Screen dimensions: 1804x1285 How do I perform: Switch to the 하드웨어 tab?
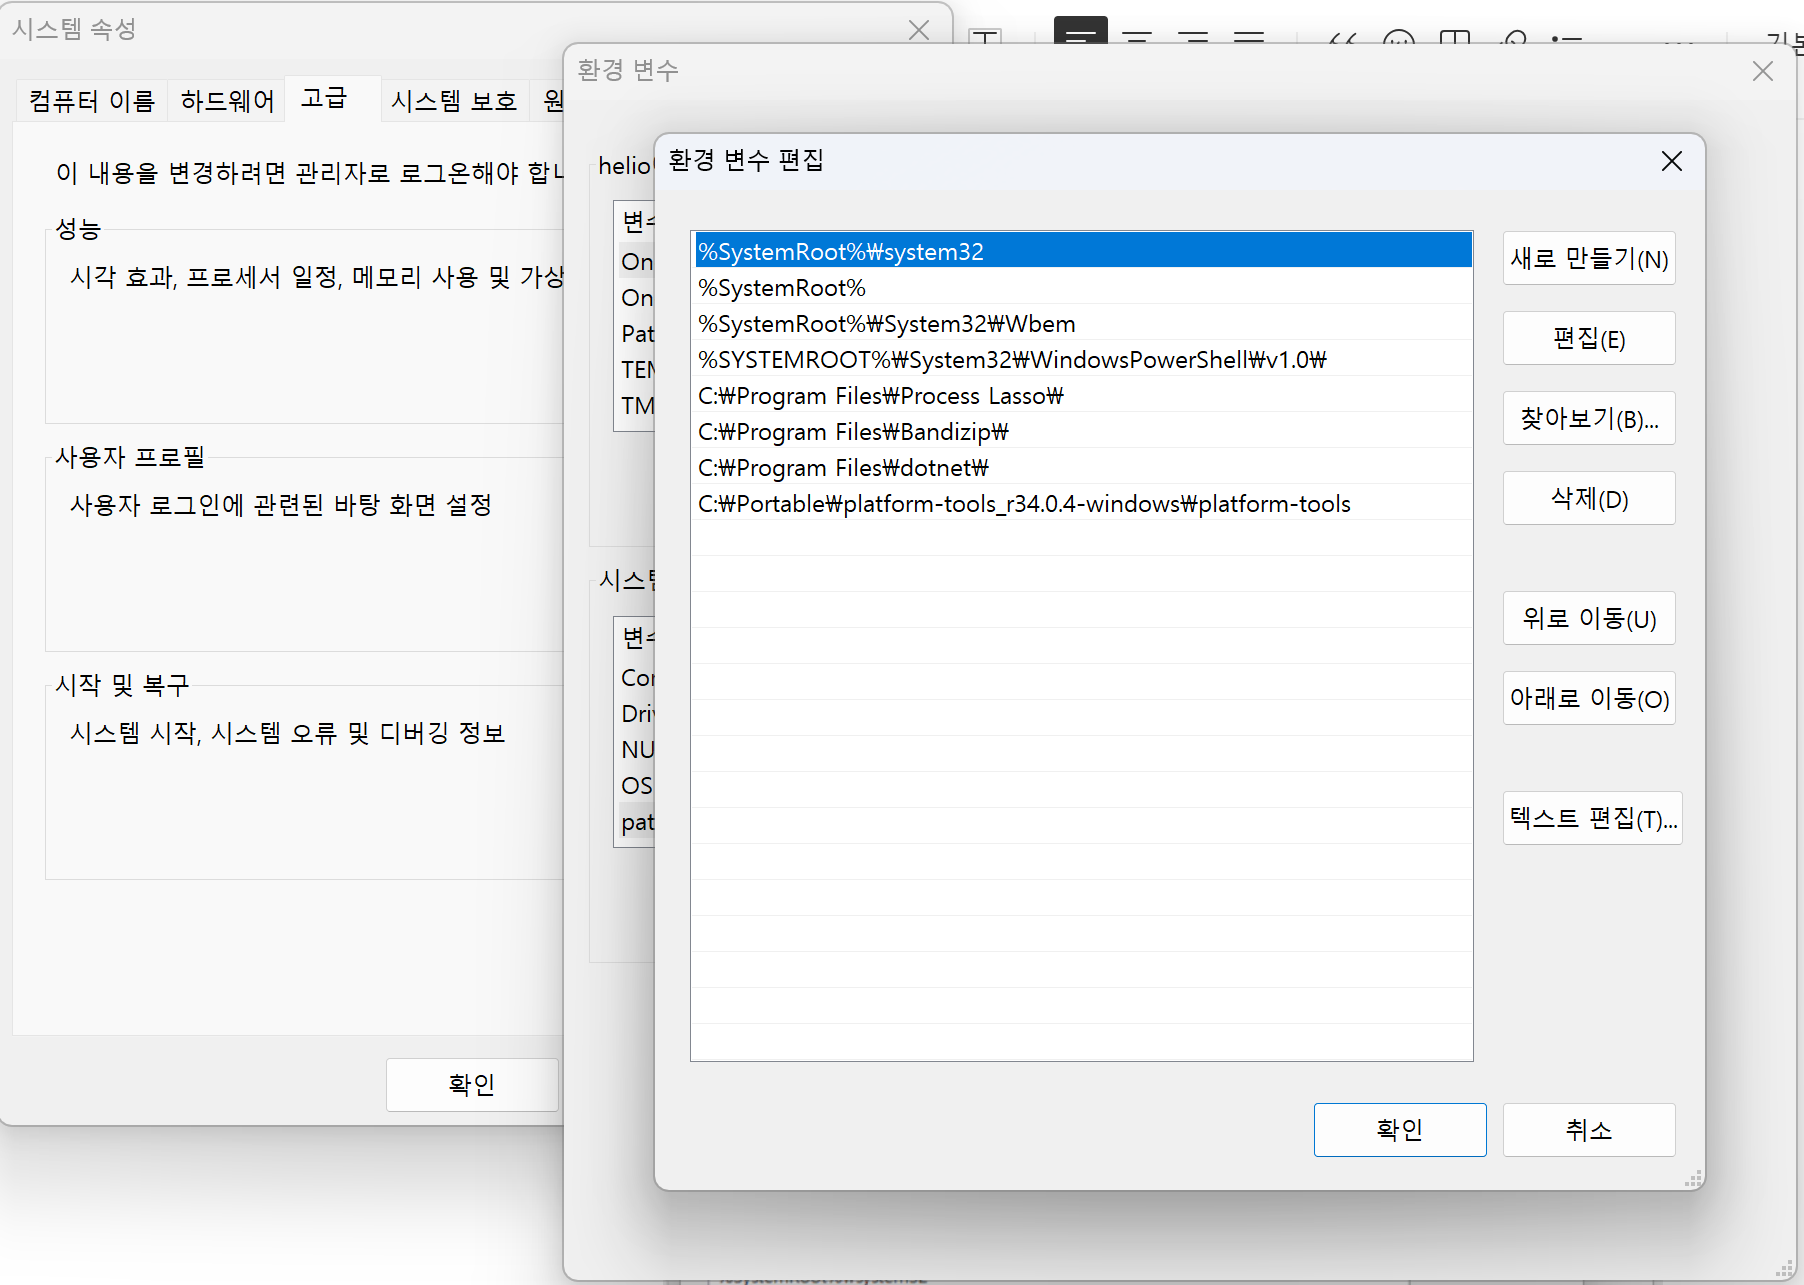click(x=227, y=101)
